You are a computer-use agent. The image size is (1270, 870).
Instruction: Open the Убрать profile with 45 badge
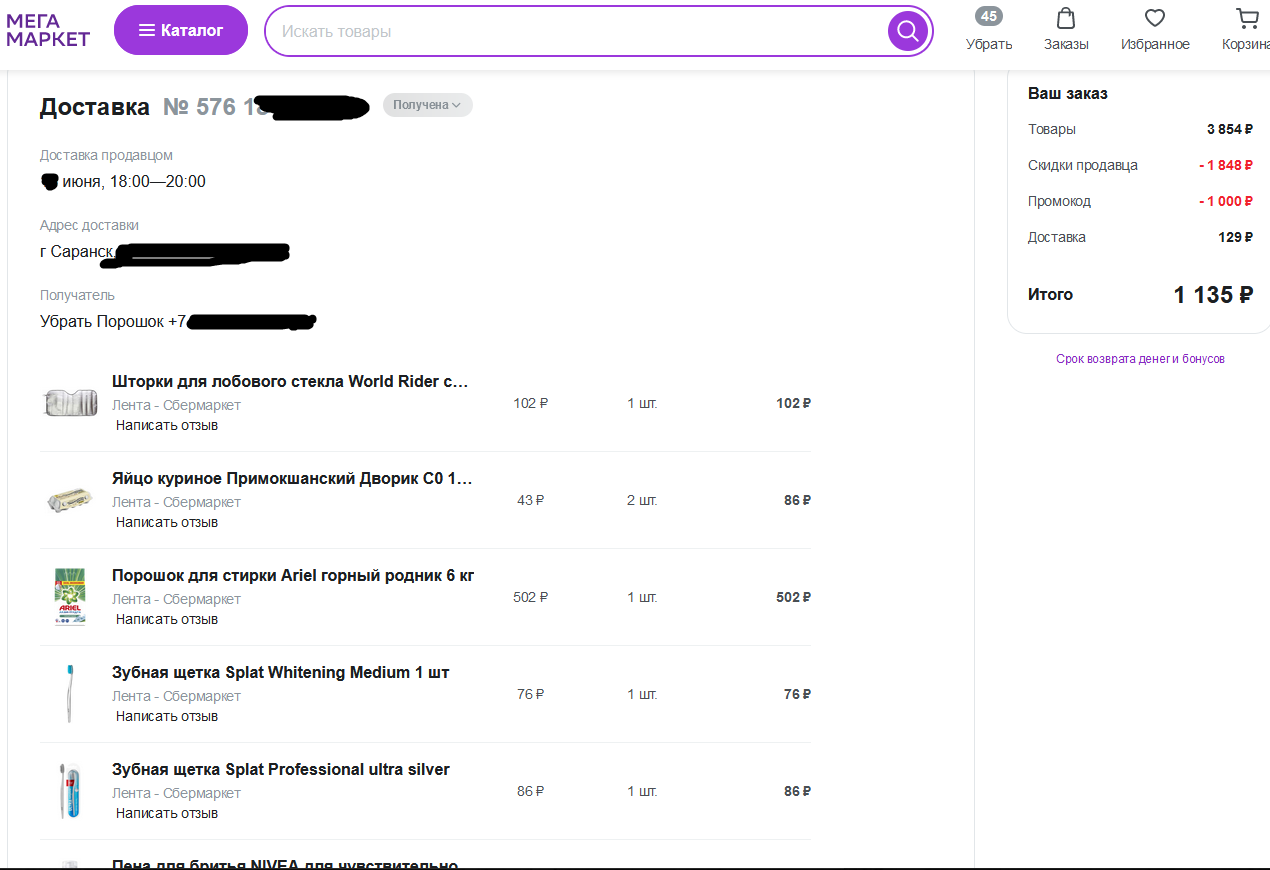click(989, 30)
